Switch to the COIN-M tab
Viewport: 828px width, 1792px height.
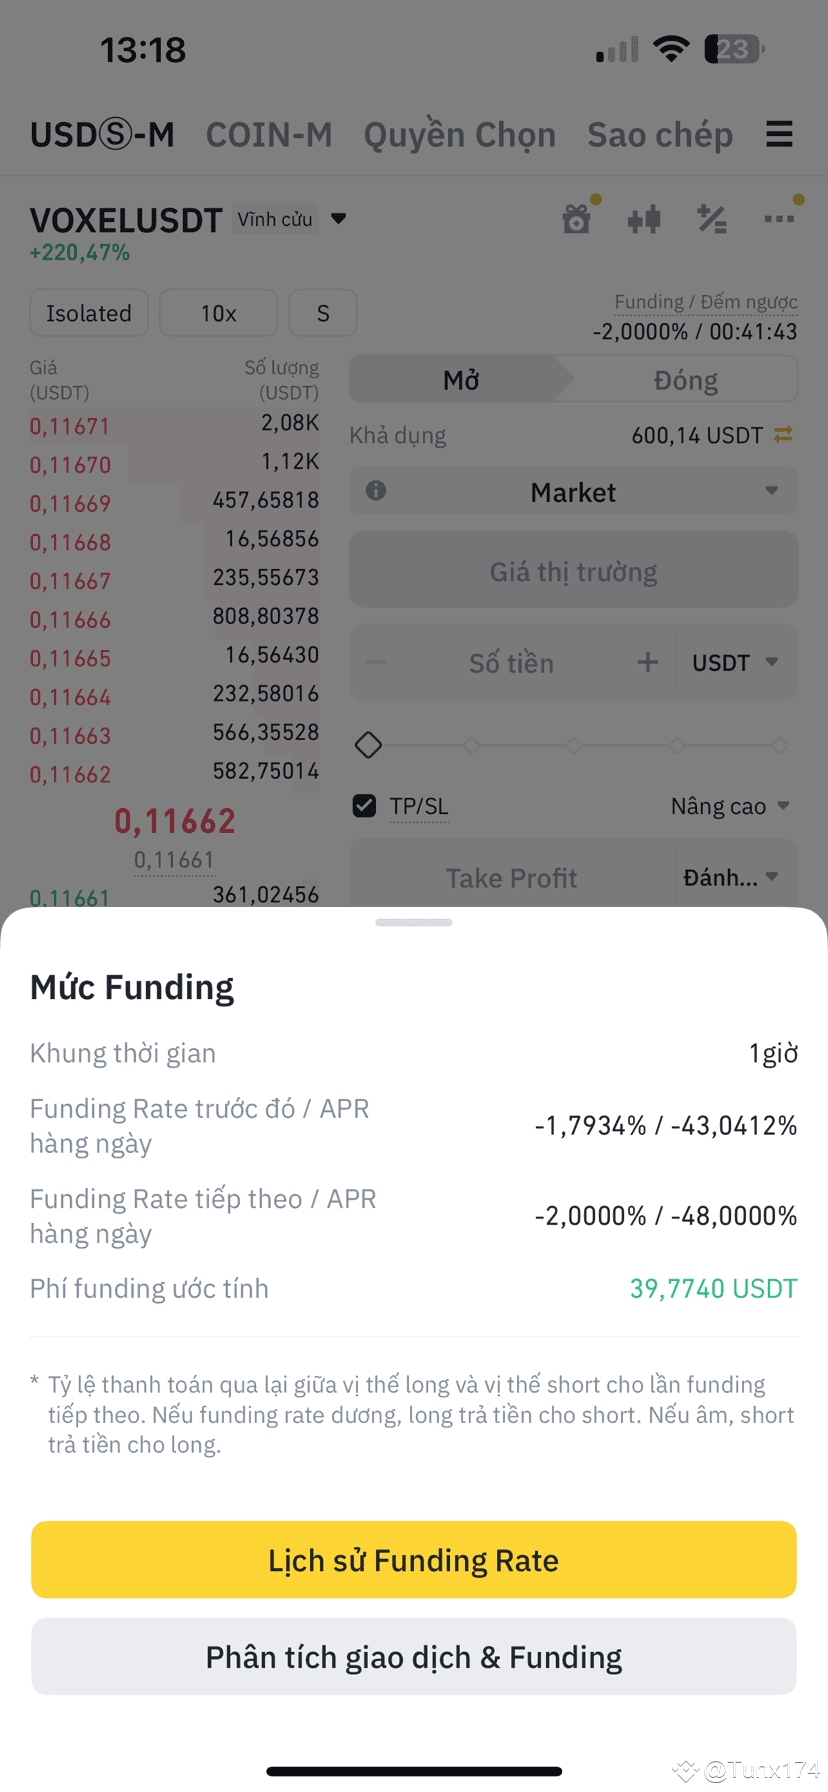pos(269,134)
